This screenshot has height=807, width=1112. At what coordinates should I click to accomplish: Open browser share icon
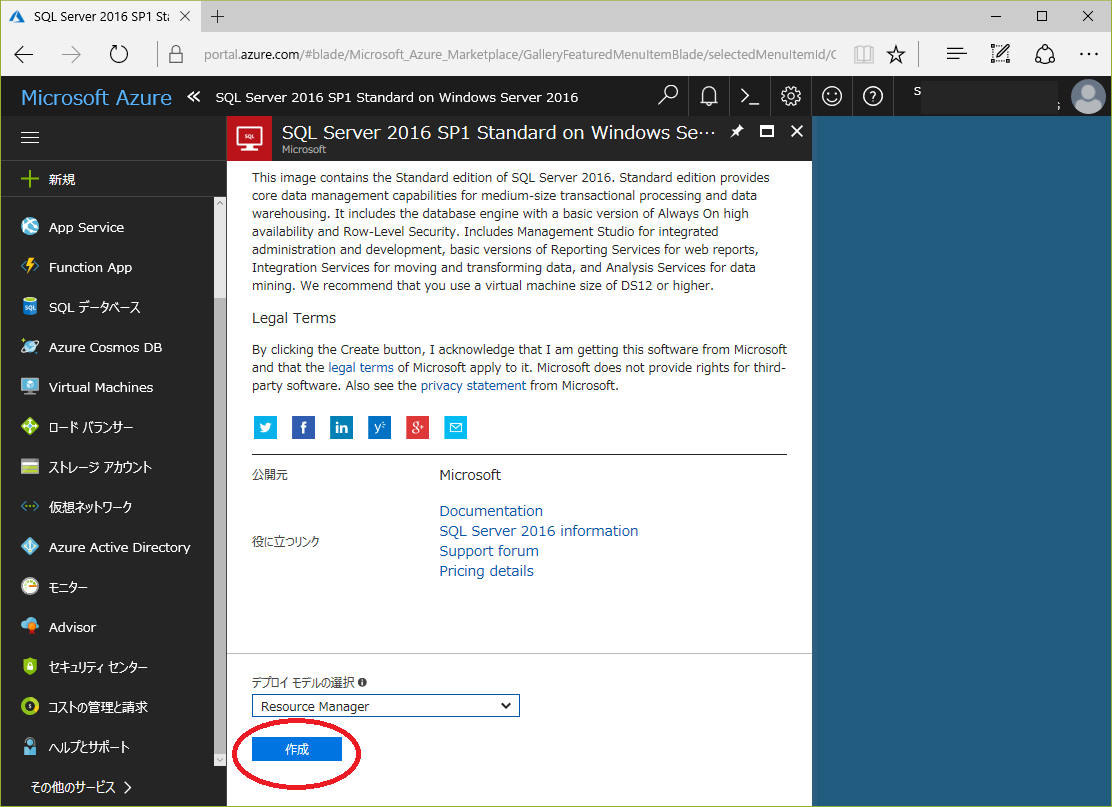click(x=1045, y=54)
